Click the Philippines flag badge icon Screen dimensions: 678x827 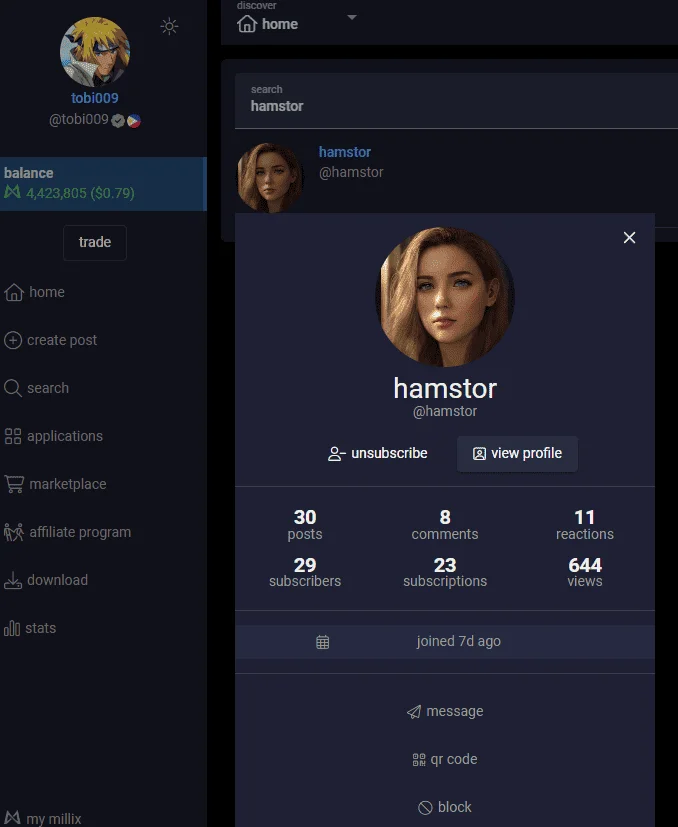tap(134, 121)
